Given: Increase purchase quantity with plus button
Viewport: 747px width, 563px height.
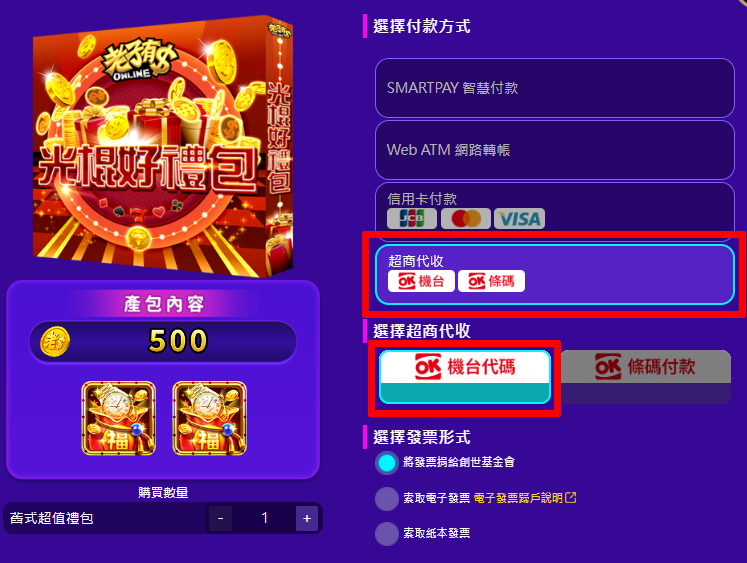Looking at the screenshot, I should click(307, 518).
